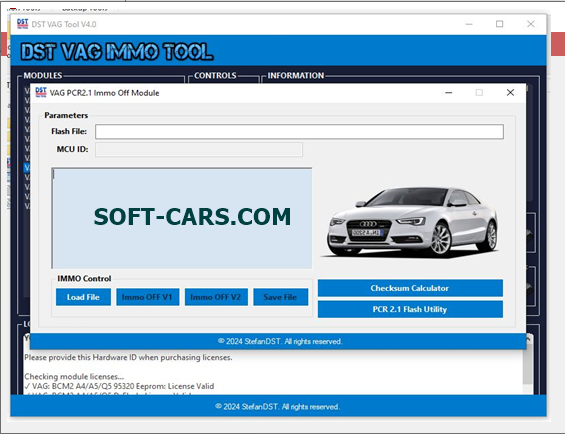Click the DST VAG IMMO TOOL banner logo
Image resolution: width=565 pixels, height=434 pixels.
point(117,51)
